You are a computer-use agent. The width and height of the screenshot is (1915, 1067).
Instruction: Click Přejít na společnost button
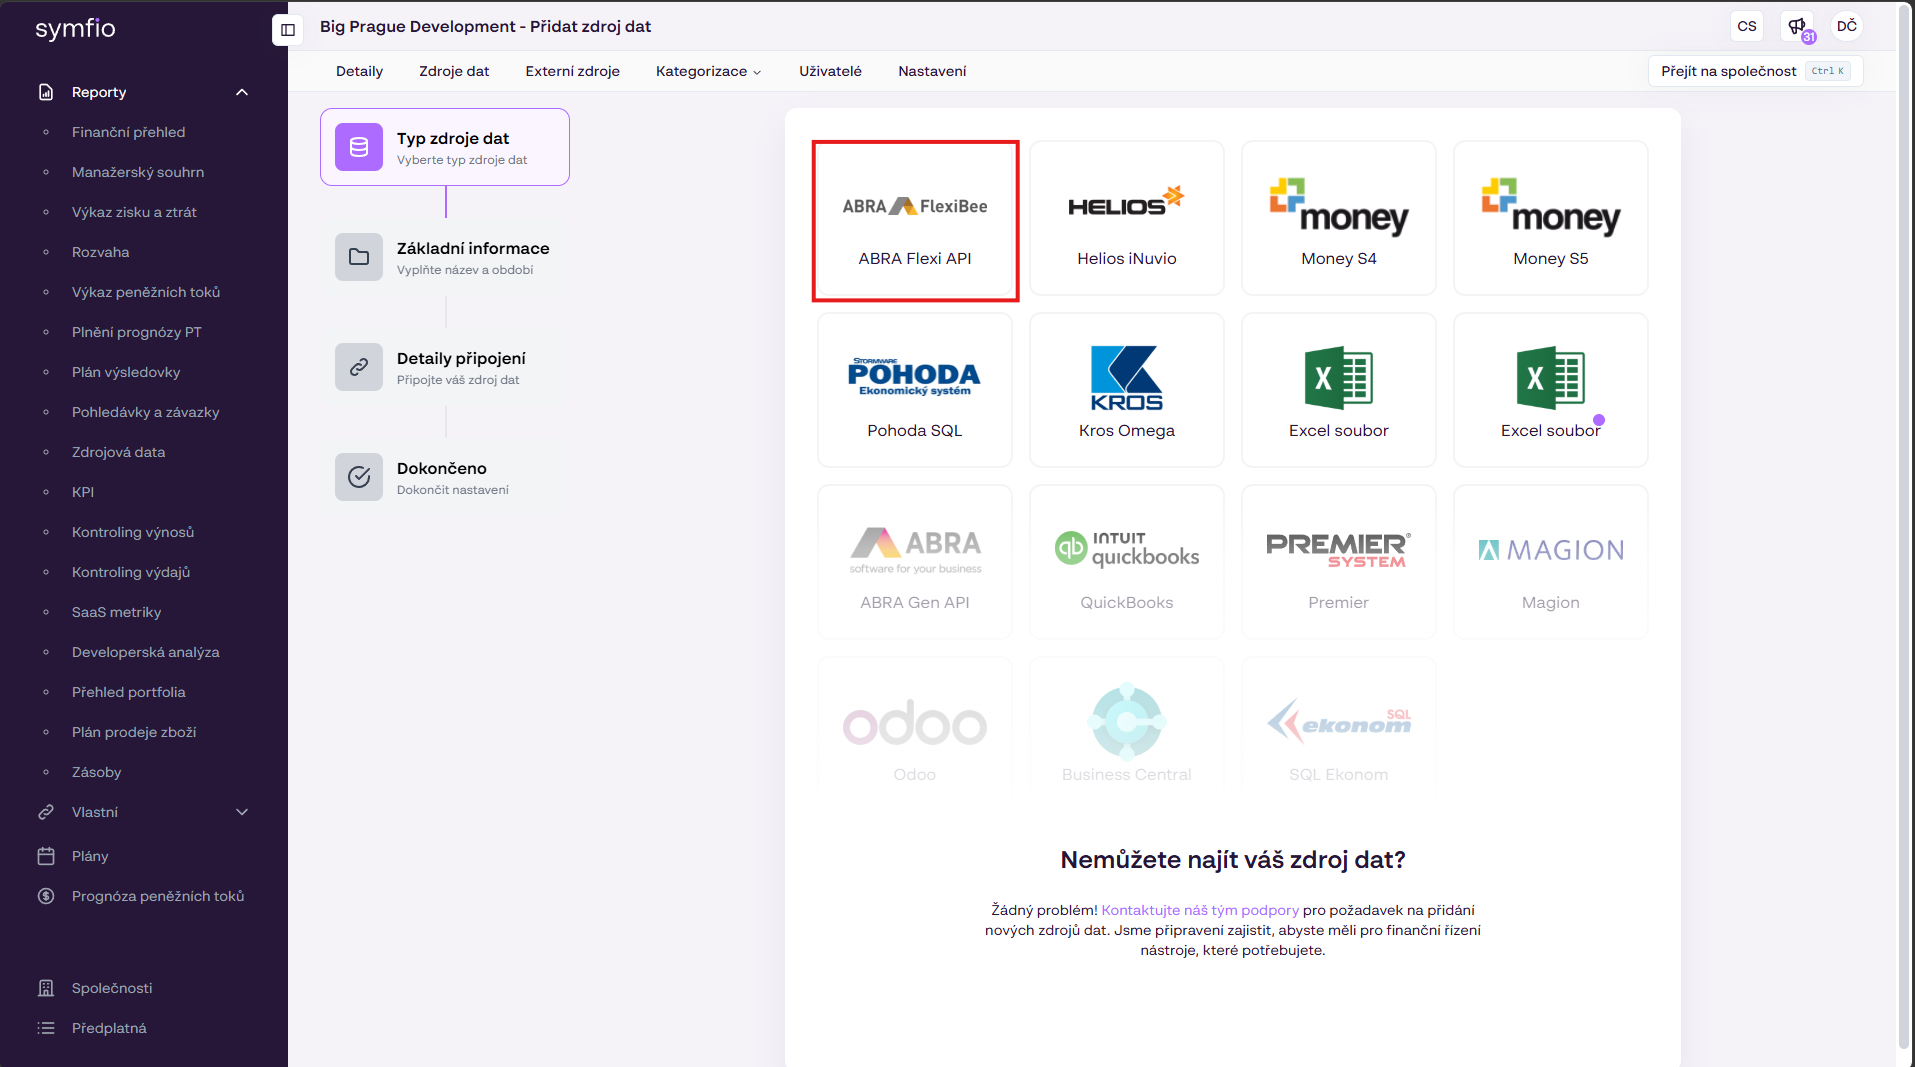[1755, 71]
